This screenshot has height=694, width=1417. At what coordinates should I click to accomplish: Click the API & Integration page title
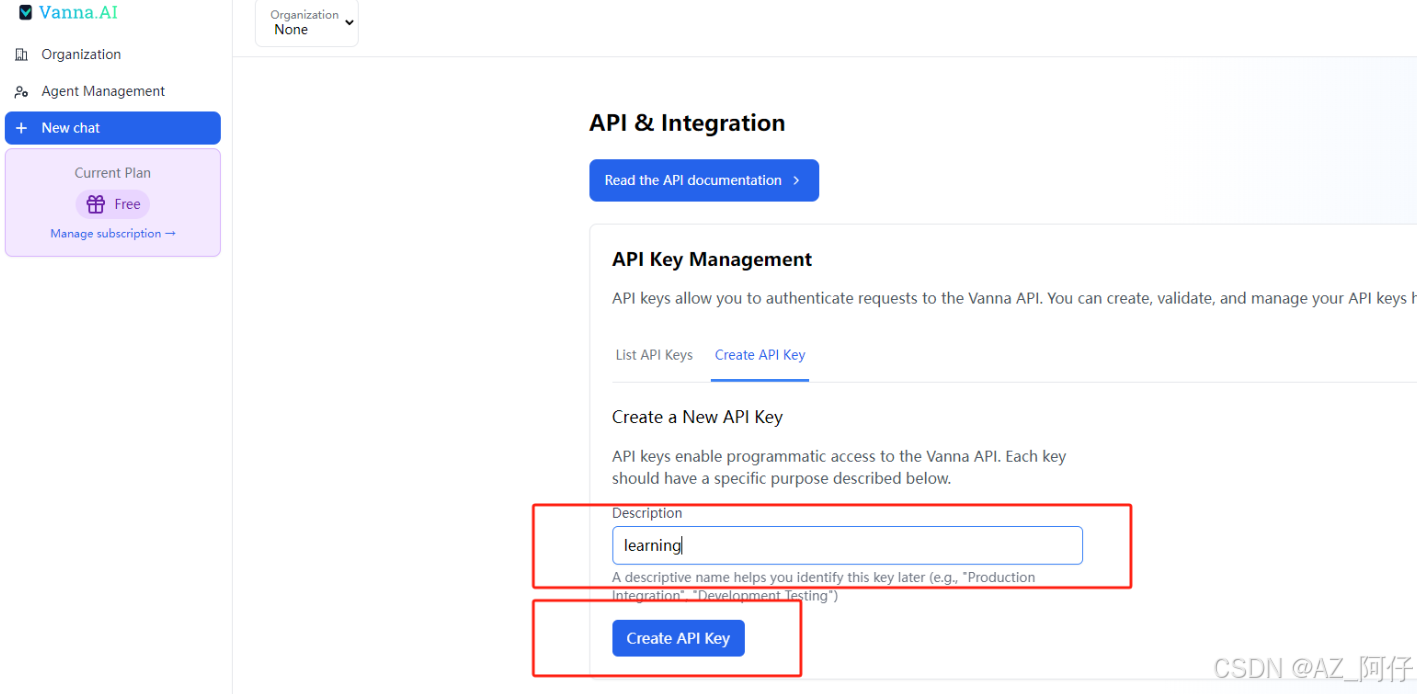click(687, 123)
